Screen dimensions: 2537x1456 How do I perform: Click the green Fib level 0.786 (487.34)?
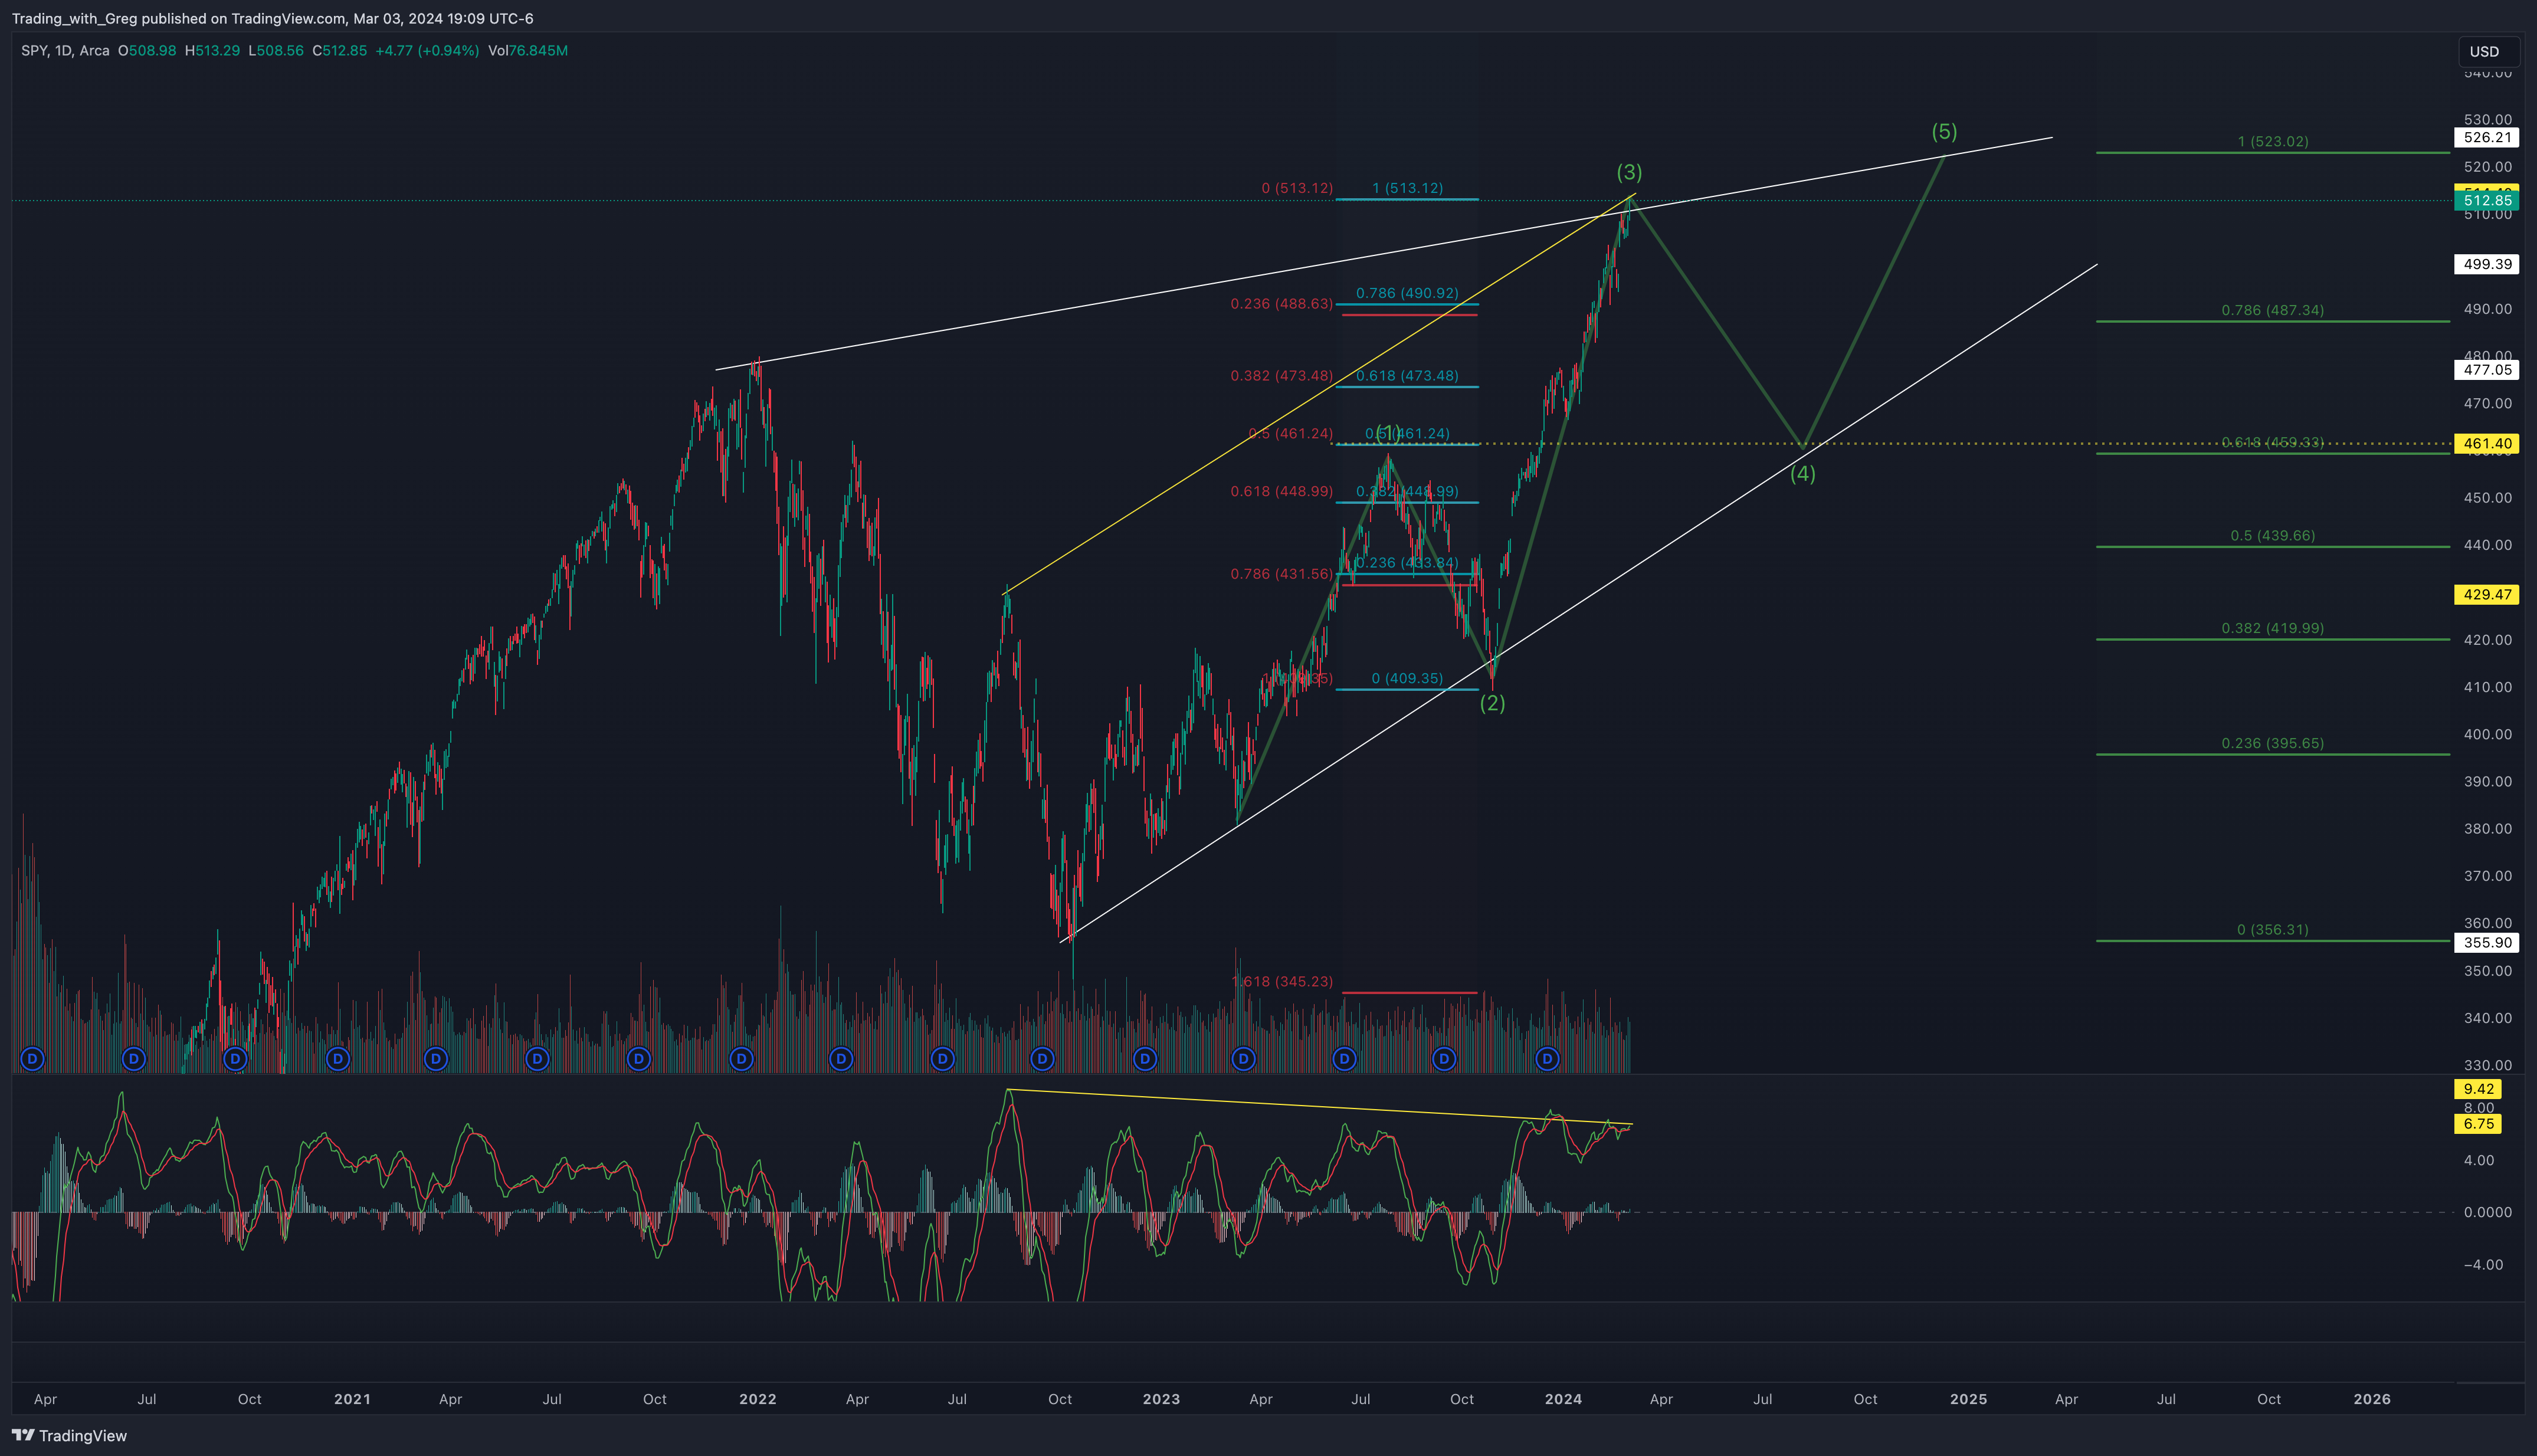2273,311
